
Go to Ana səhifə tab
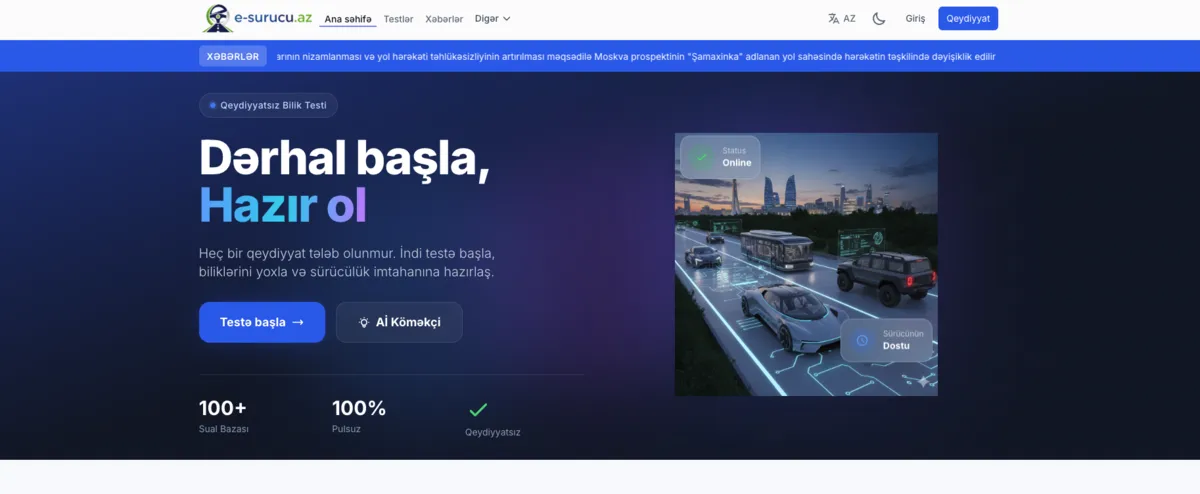coord(348,18)
